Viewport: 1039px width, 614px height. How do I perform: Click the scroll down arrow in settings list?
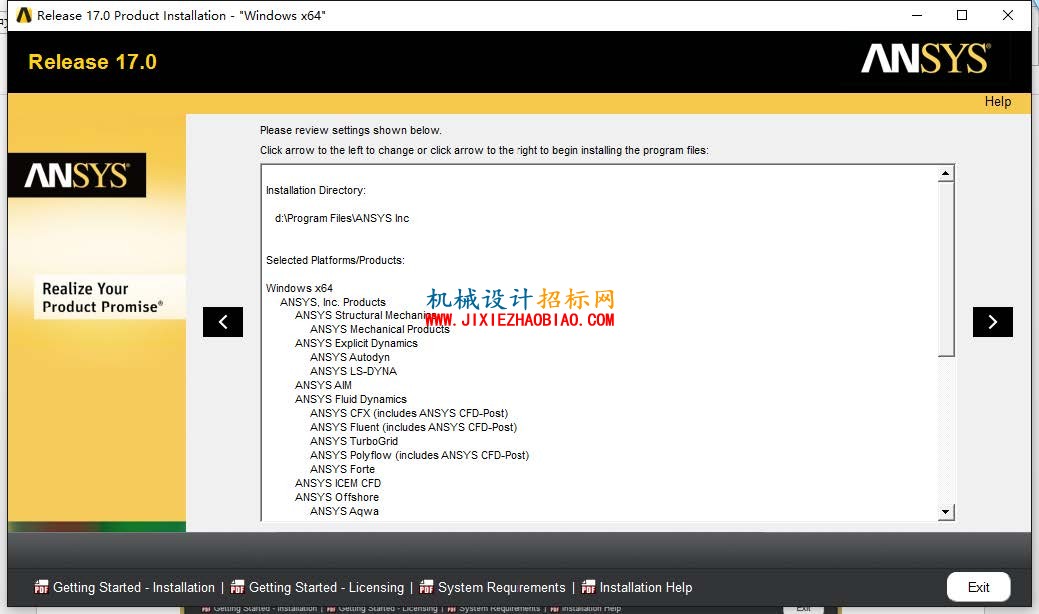(946, 511)
